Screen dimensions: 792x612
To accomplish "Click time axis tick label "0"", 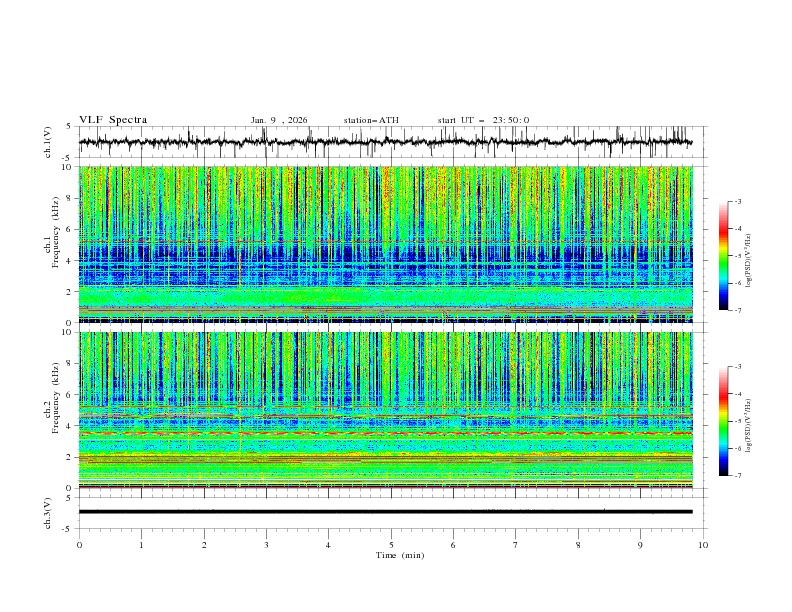I will 79,545.
